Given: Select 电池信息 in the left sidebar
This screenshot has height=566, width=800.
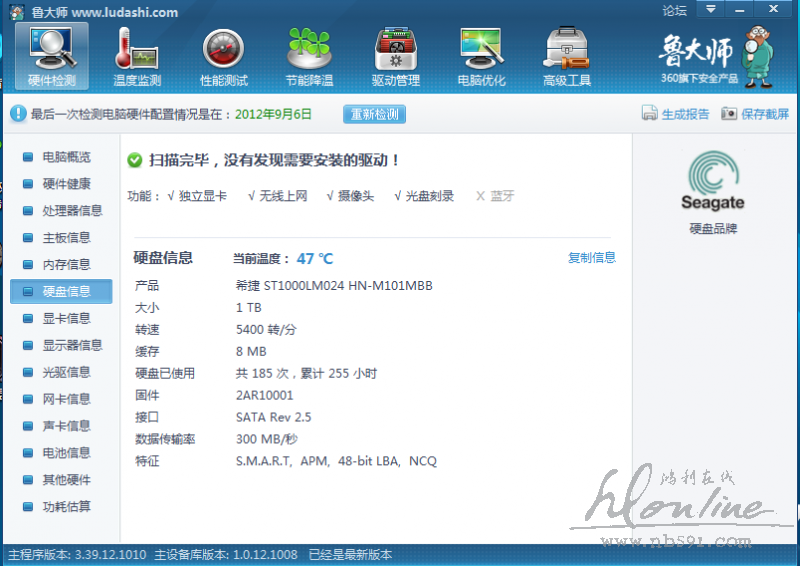Looking at the screenshot, I should (66, 453).
